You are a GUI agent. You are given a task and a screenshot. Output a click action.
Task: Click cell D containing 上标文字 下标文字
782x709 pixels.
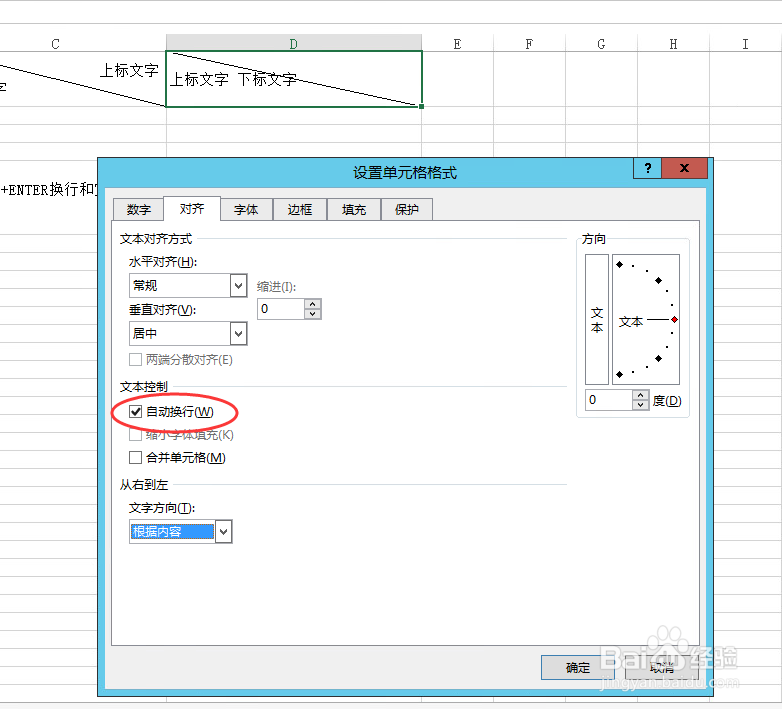[x=294, y=79]
